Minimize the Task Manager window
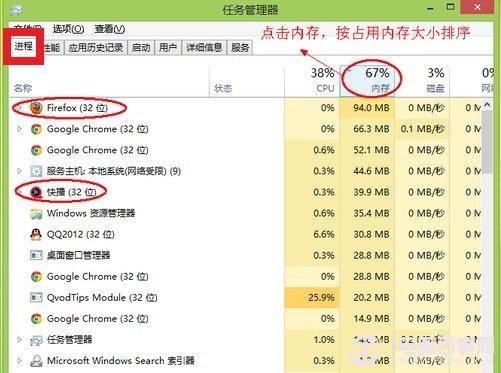This screenshot has width=501, height=373. click(430, 7)
